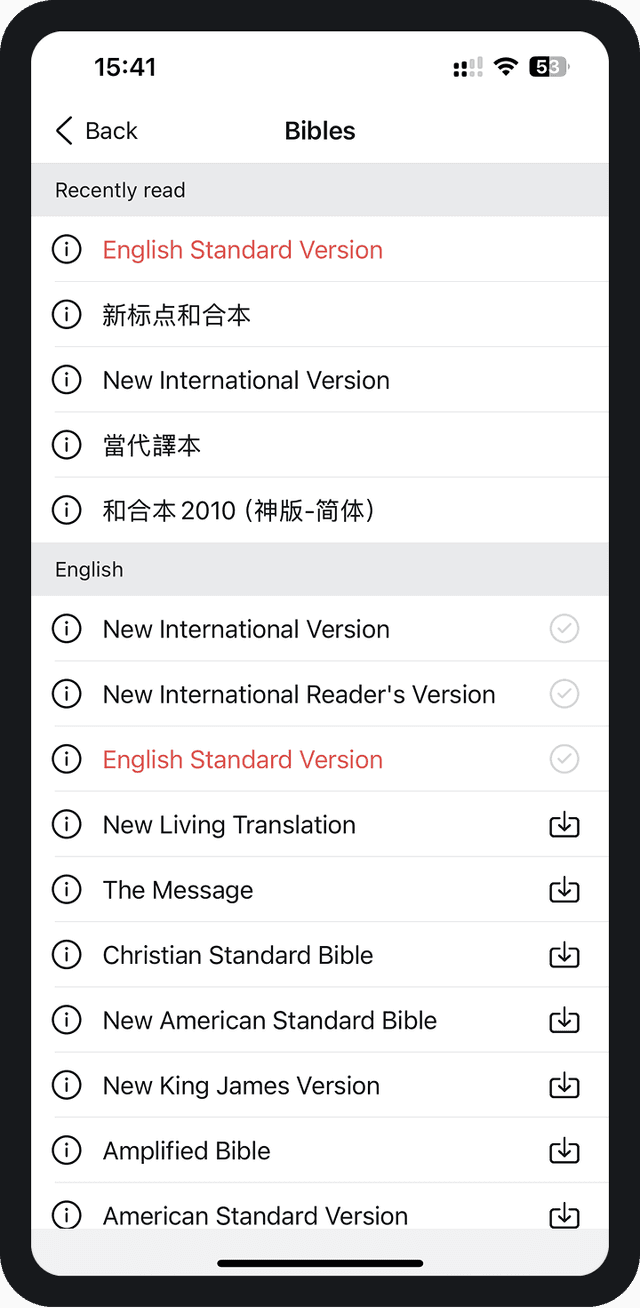Download The Message Bible

pos(564,889)
